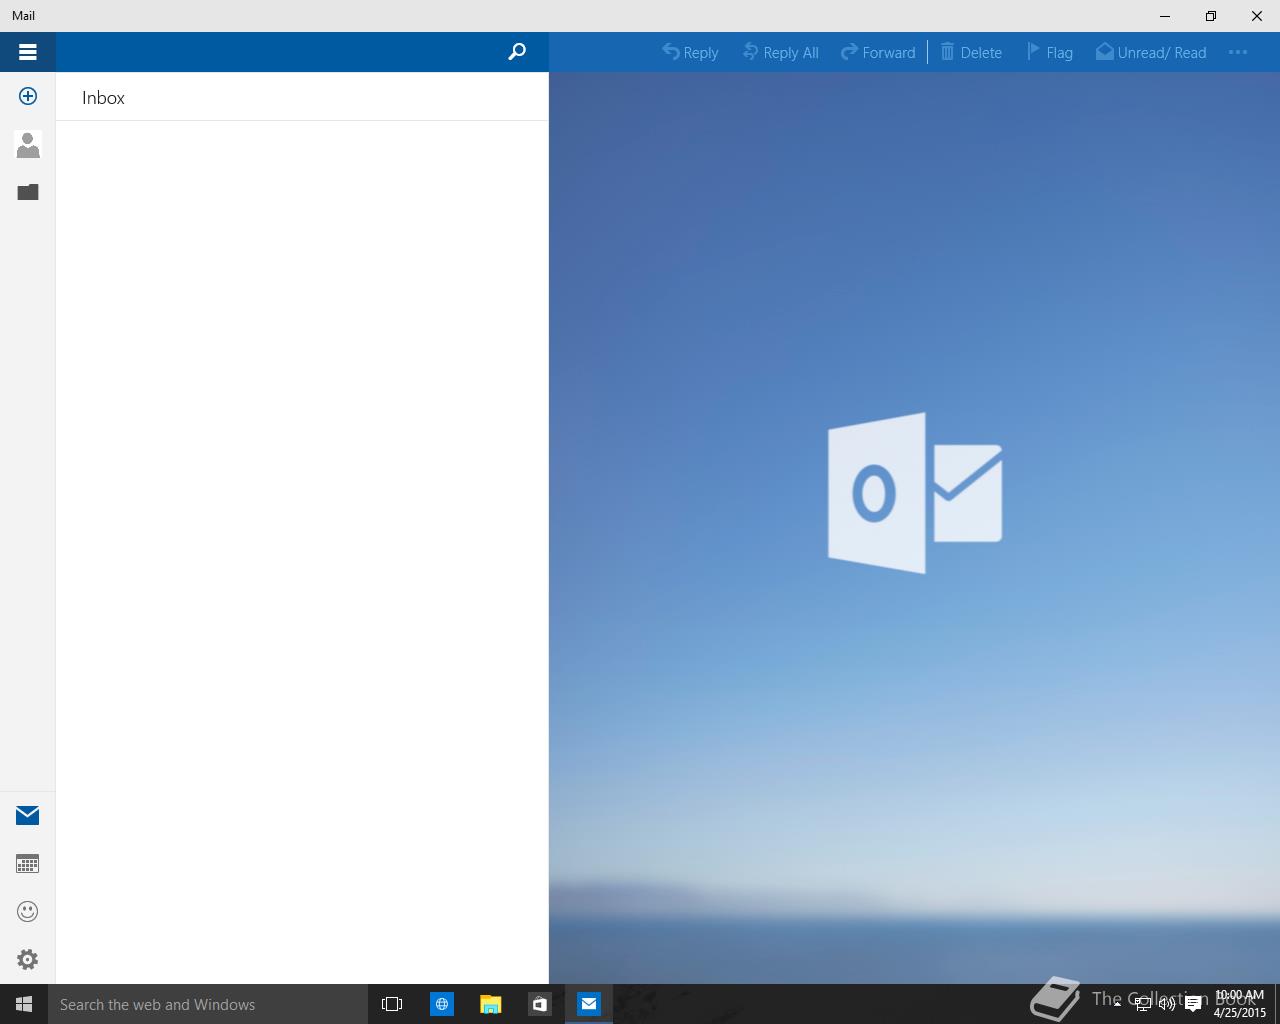Open Task View on the taskbar
Viewport: 1280px width, 1024px height.
coord(392,1004)
